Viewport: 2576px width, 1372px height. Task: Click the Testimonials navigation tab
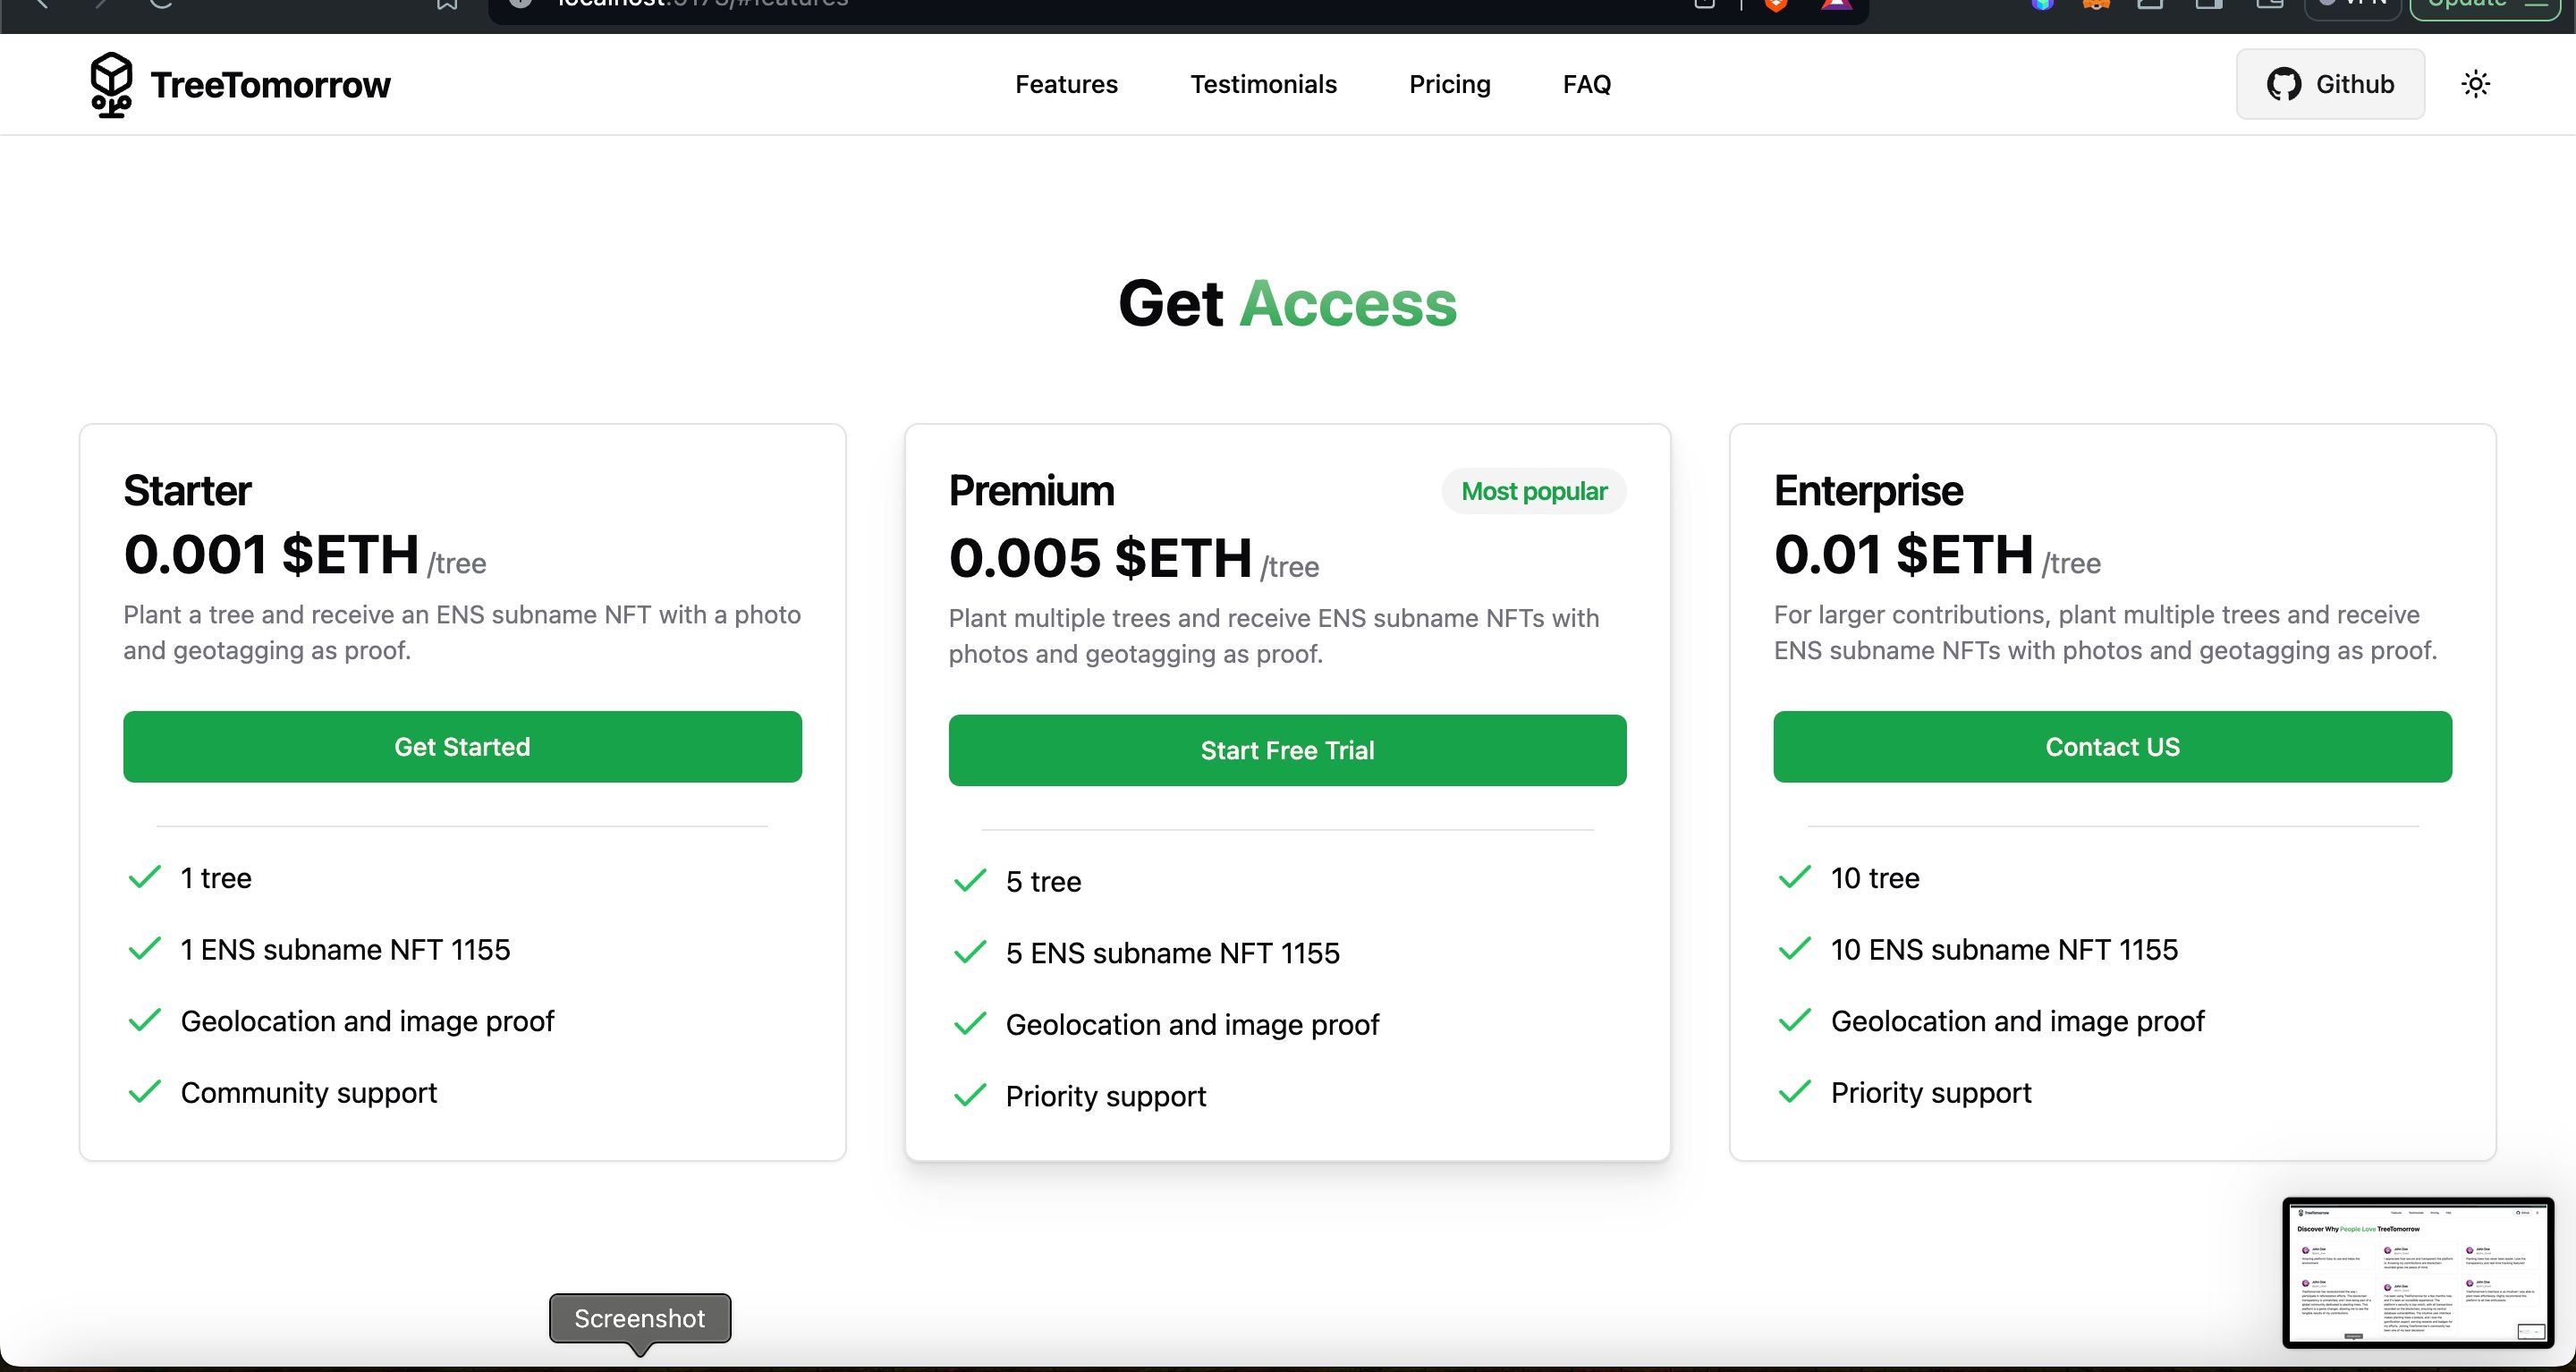(x=1262, y=83)
